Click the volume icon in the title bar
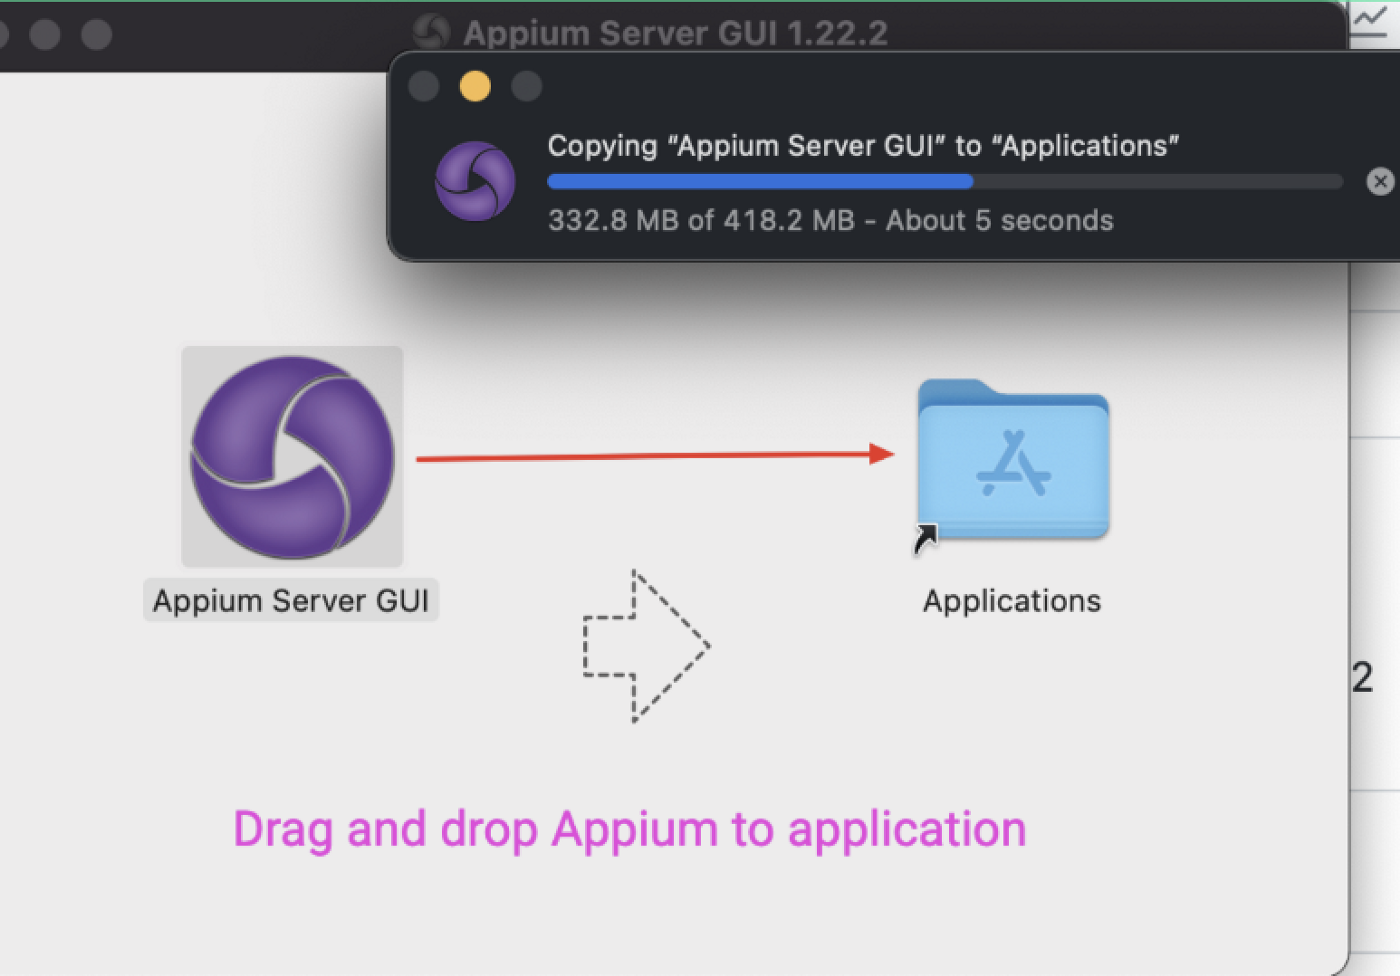 tap(431, 32)
